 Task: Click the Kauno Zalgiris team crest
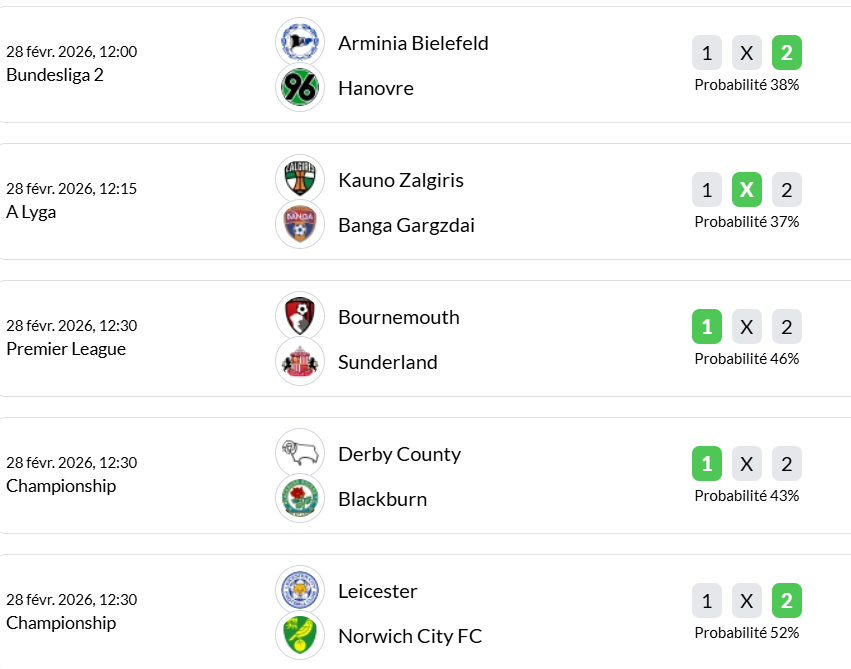[x=300, y=179]
